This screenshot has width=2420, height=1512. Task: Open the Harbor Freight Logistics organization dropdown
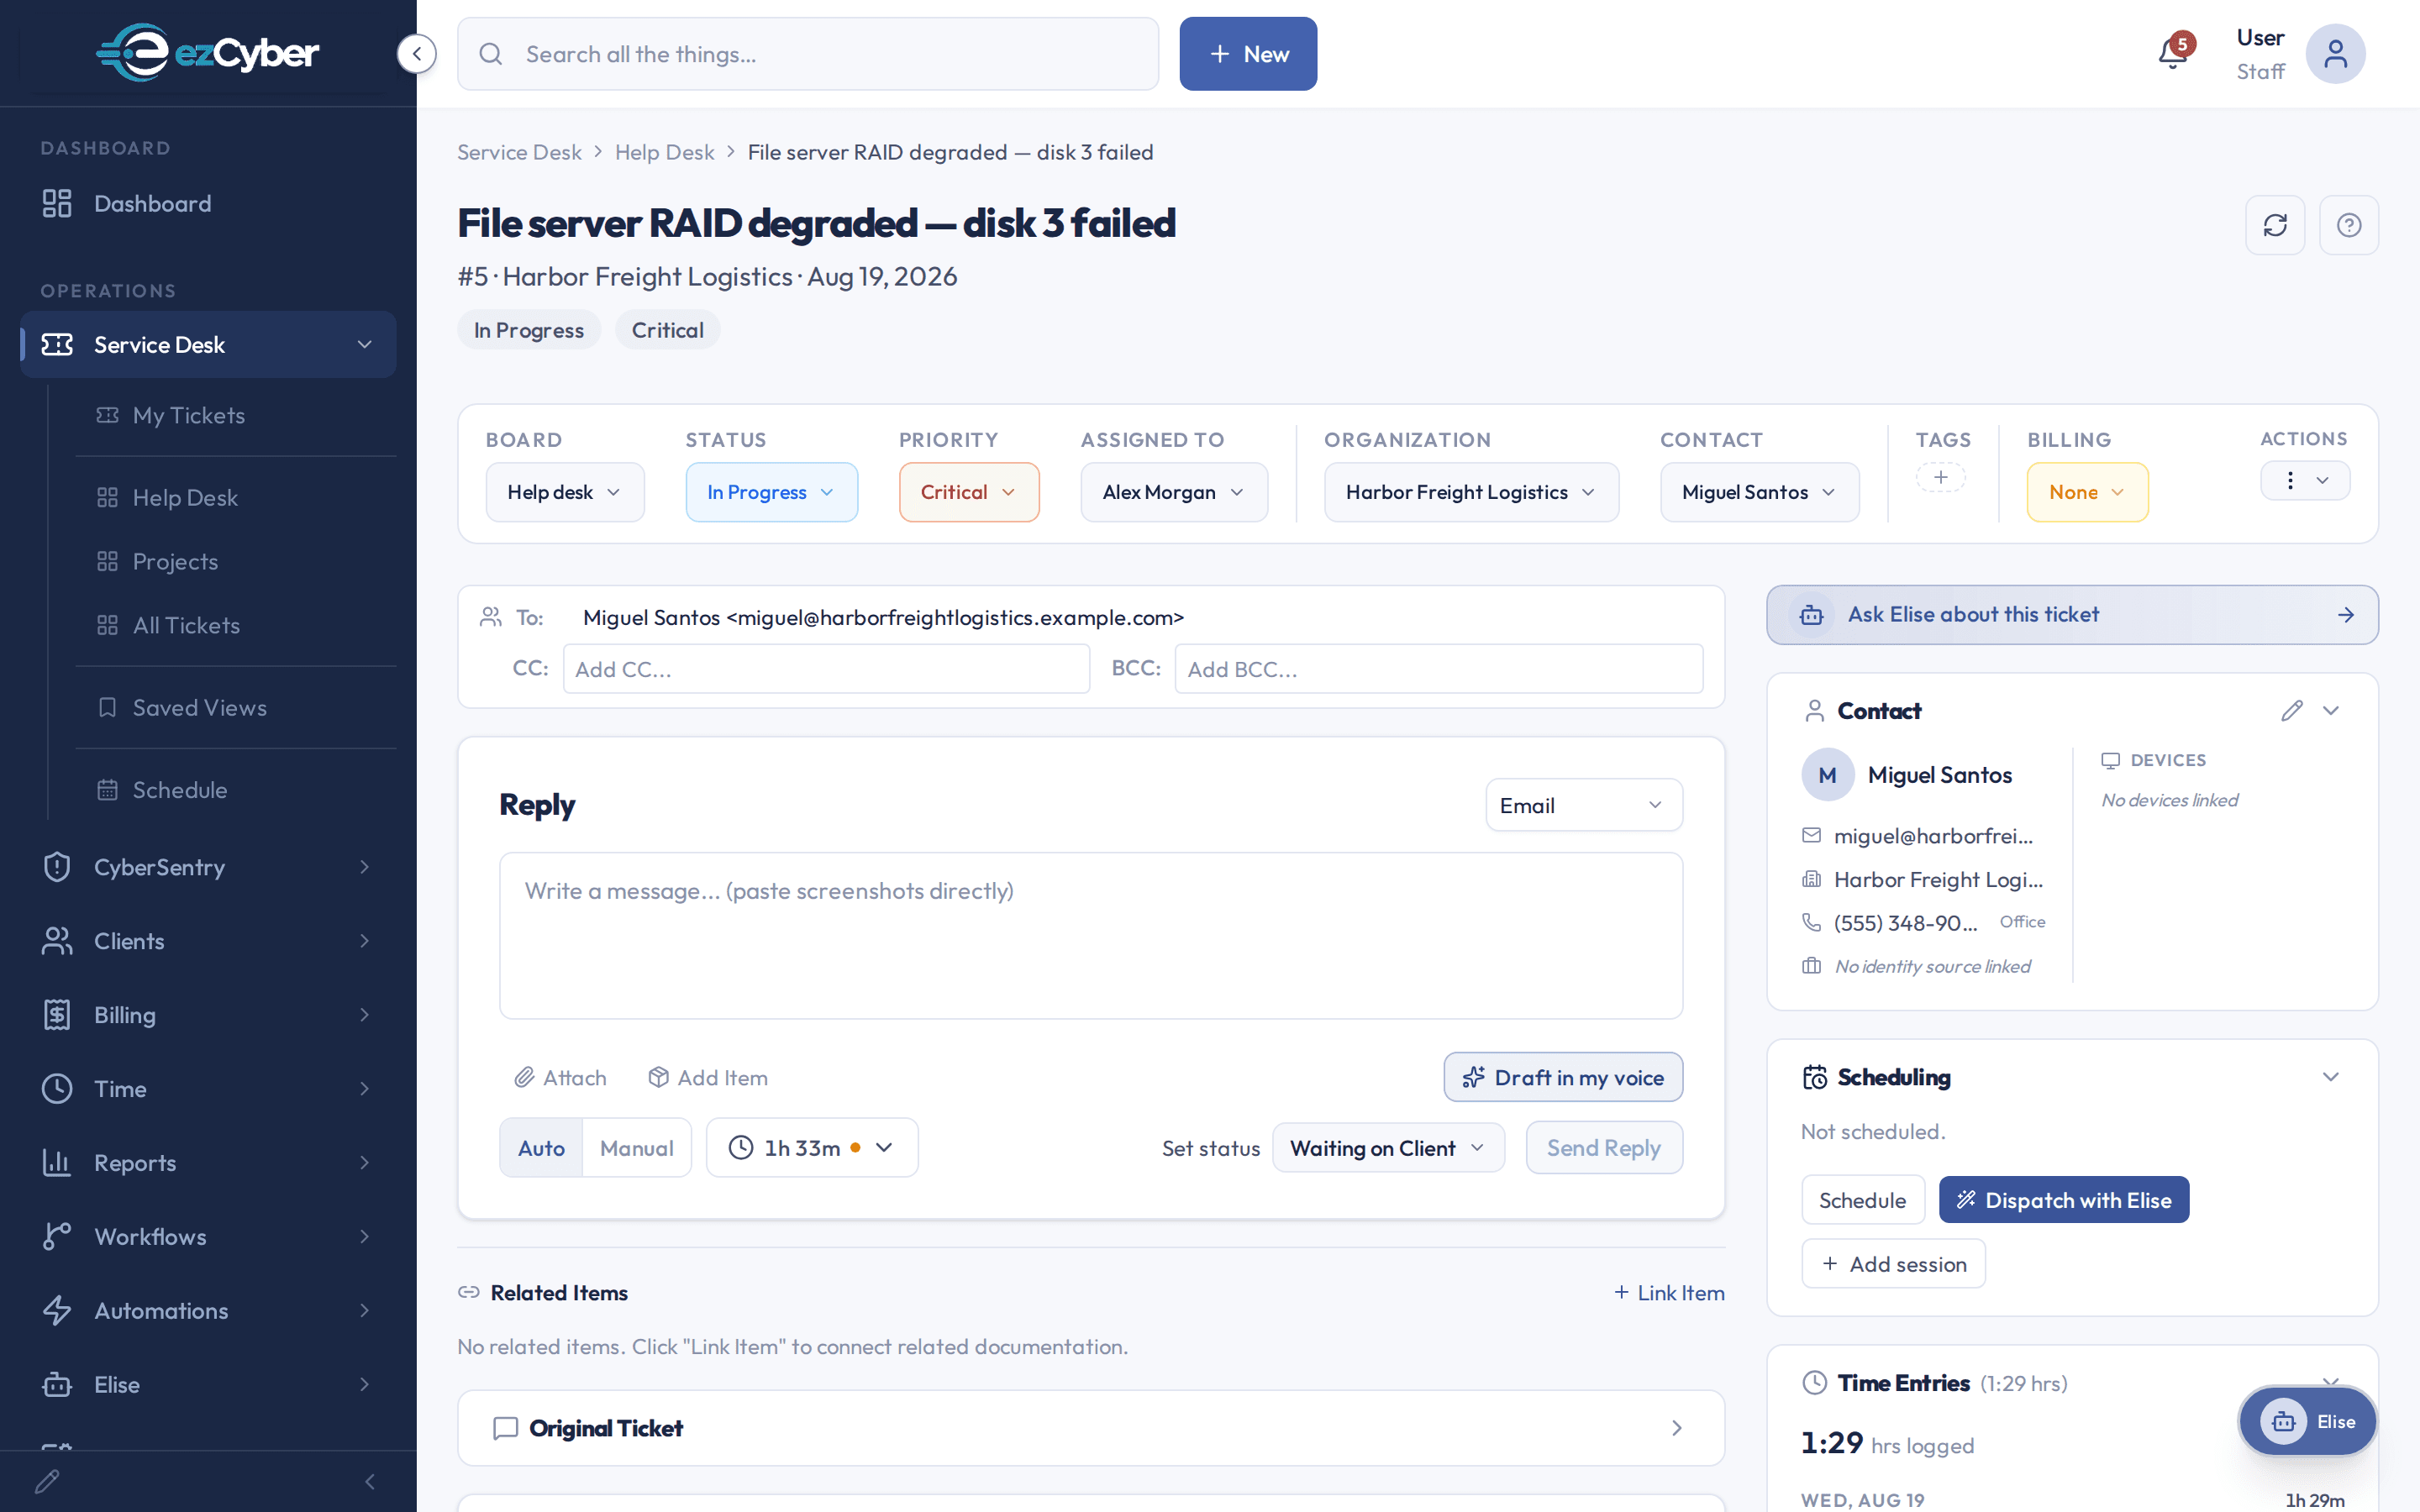(x=1471, y=492)
